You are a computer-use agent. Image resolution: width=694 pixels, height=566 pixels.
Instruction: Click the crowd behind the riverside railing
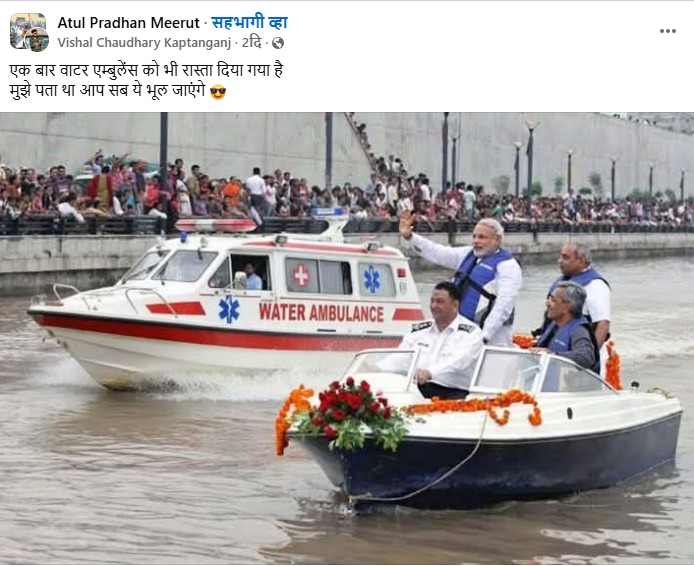click(x=345, y=195)
